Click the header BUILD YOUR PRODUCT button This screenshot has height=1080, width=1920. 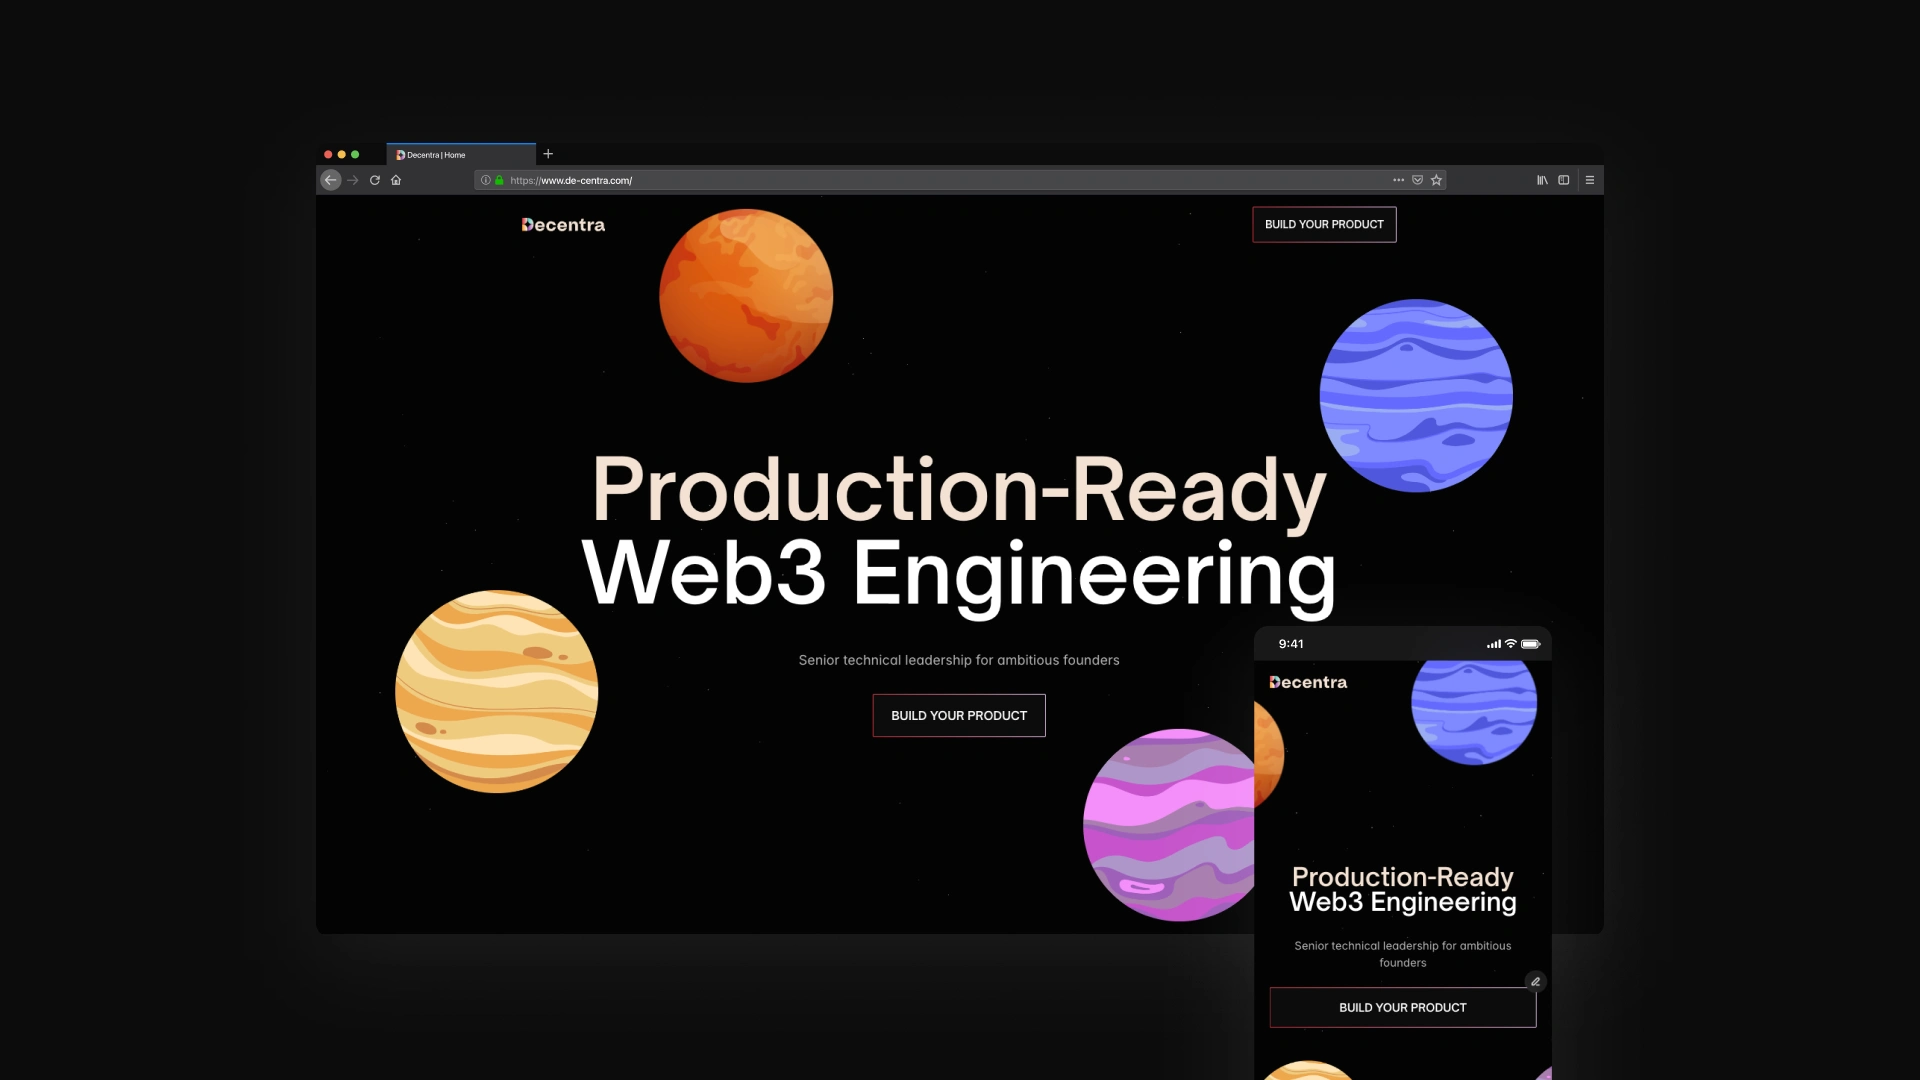tap(1324, 224)
